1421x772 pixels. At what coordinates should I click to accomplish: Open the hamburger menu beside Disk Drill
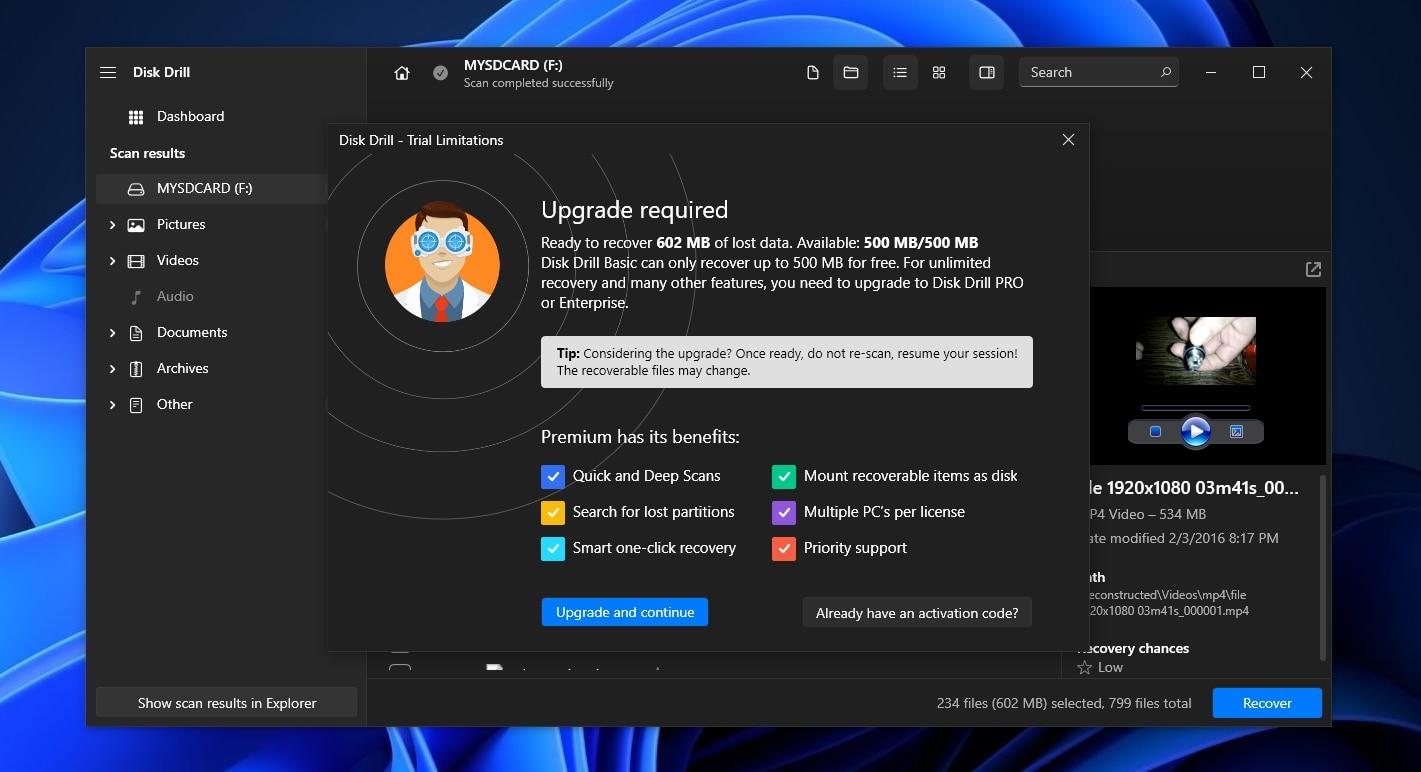pos(107,71)
